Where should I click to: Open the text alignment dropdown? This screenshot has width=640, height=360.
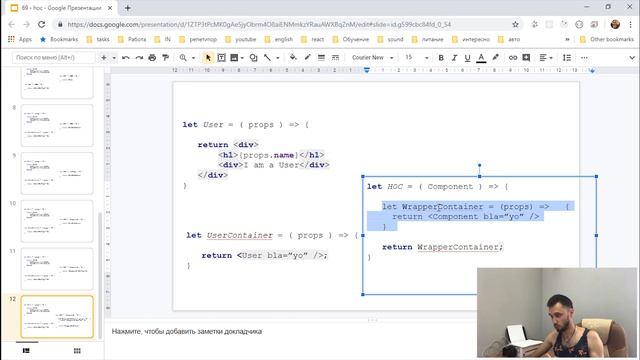coord(546,58)
